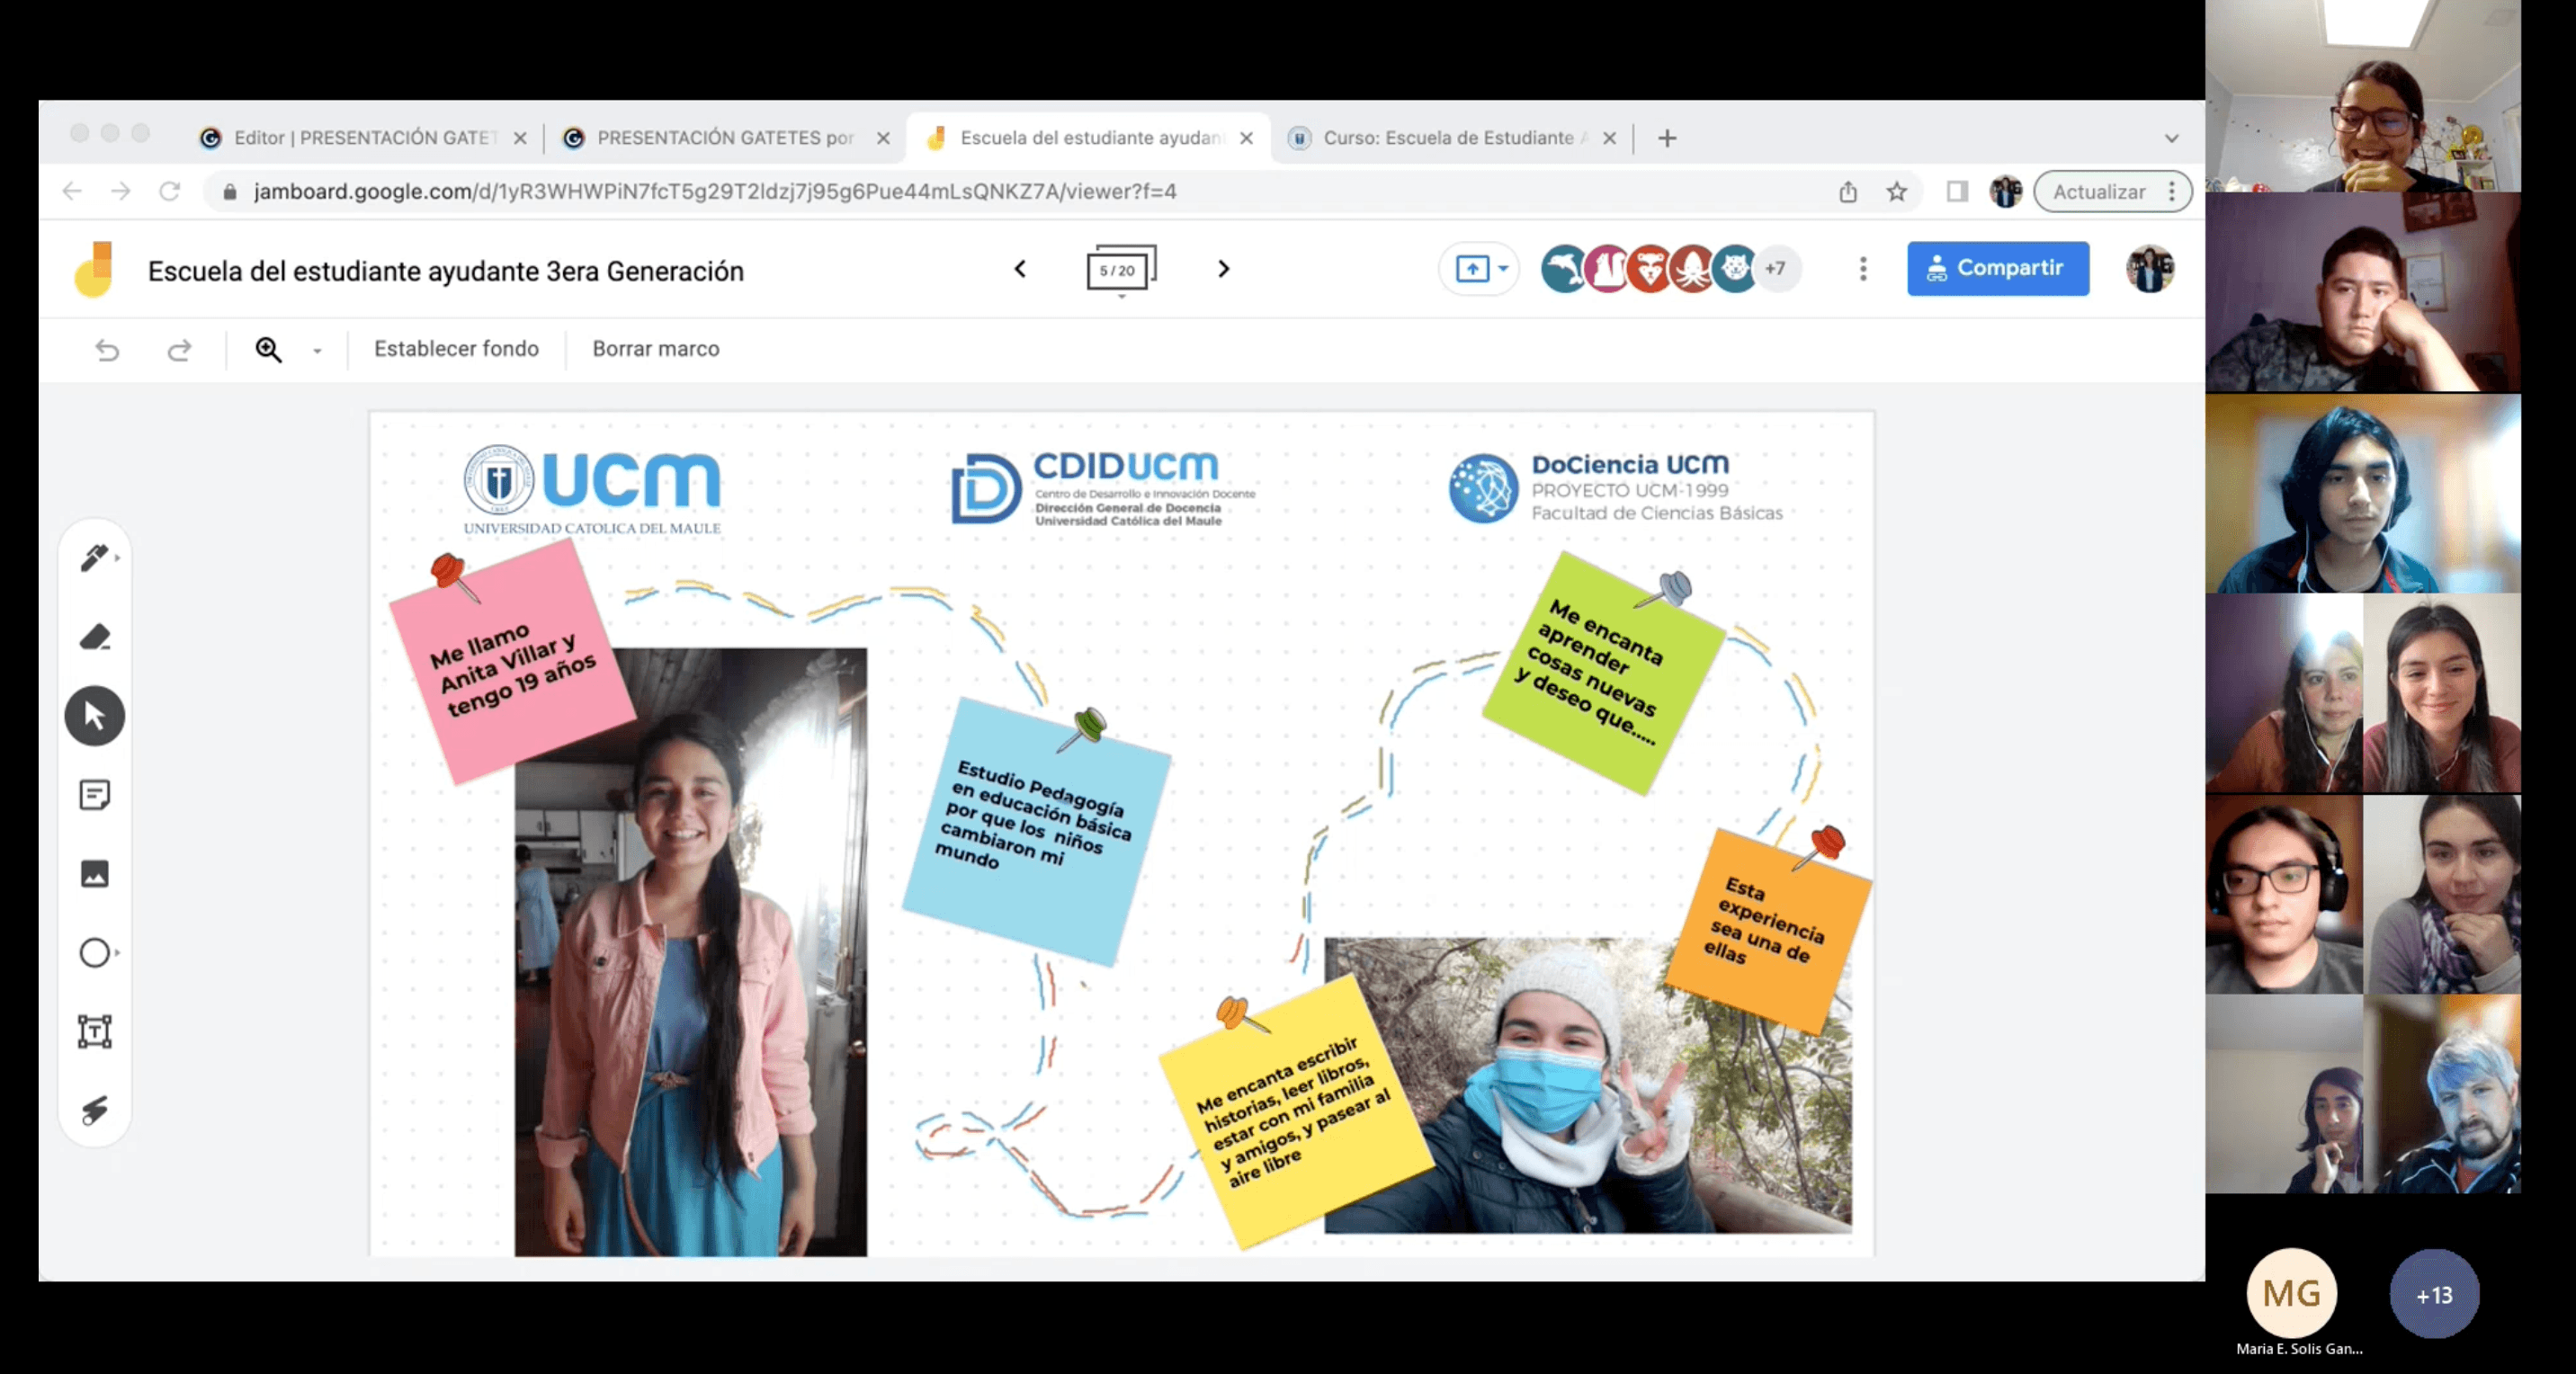Choose the Circle shape tool
This screenshot has height=1374, width=2576.
(x=95, y=953)
